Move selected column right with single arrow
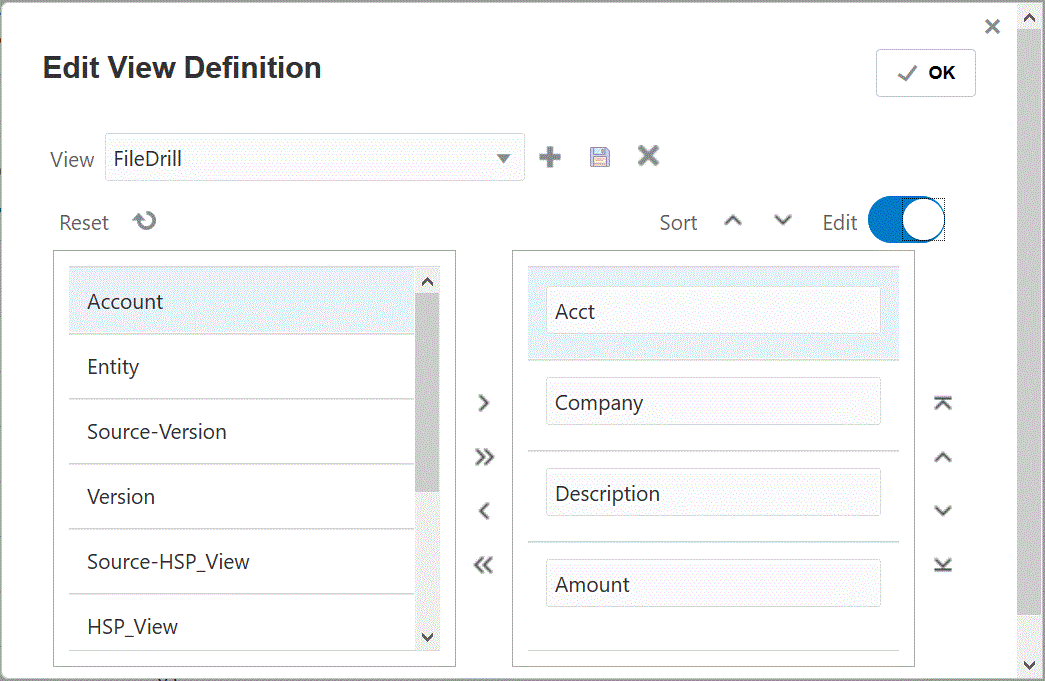The width and height of the screenshot is (1045, 681). coord(484,403)
